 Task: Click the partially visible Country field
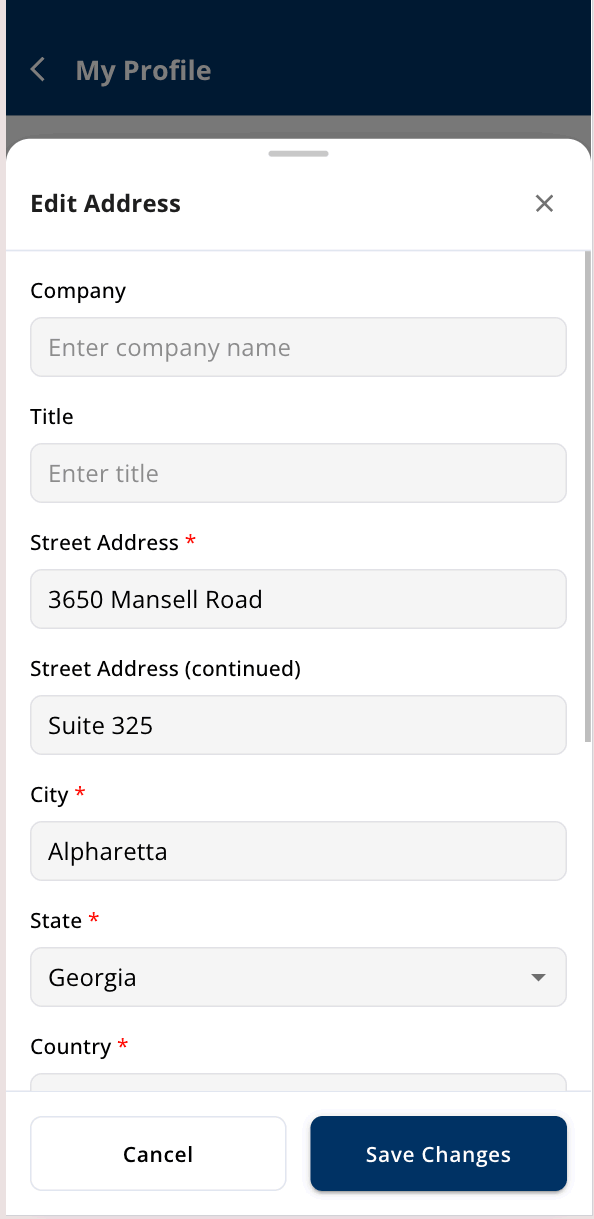298,1082
